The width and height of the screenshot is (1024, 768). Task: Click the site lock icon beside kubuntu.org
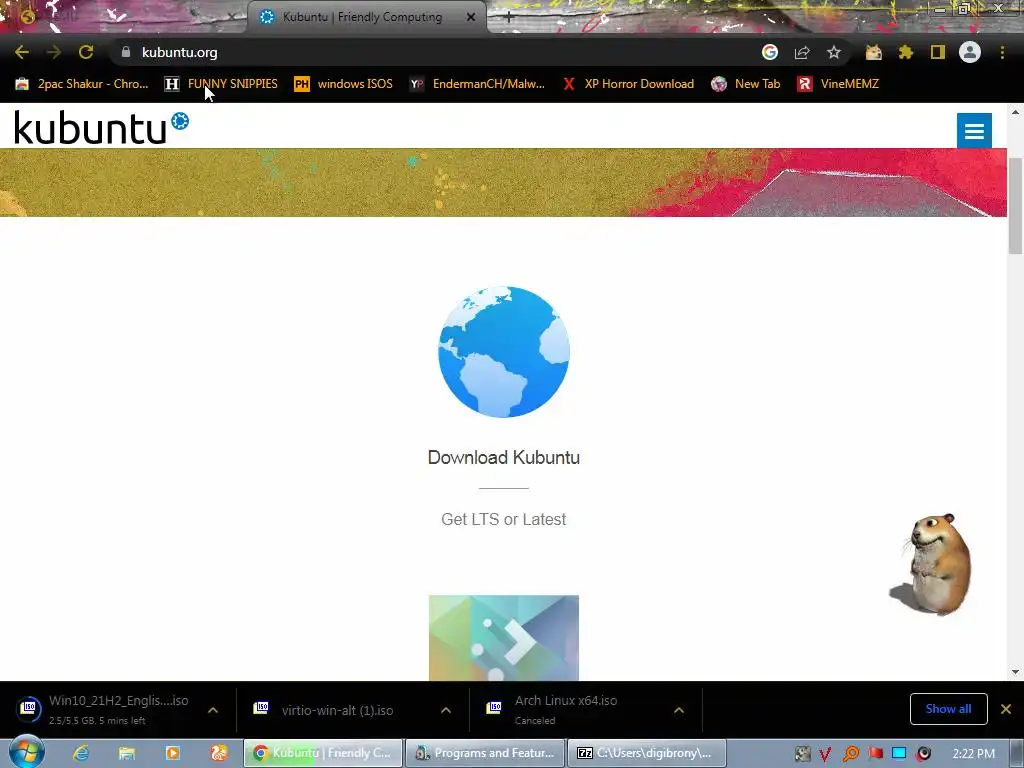coord(126,52)
